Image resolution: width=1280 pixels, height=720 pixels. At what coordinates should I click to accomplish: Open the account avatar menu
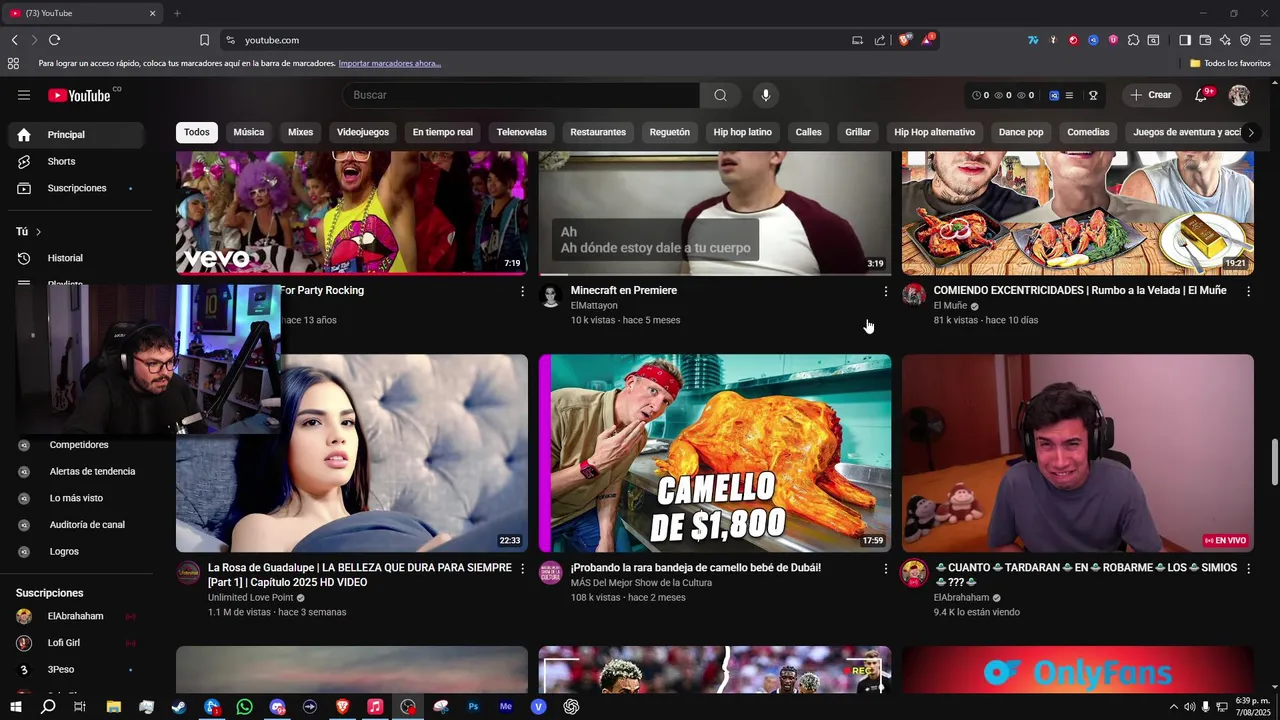pos(1239,95)
